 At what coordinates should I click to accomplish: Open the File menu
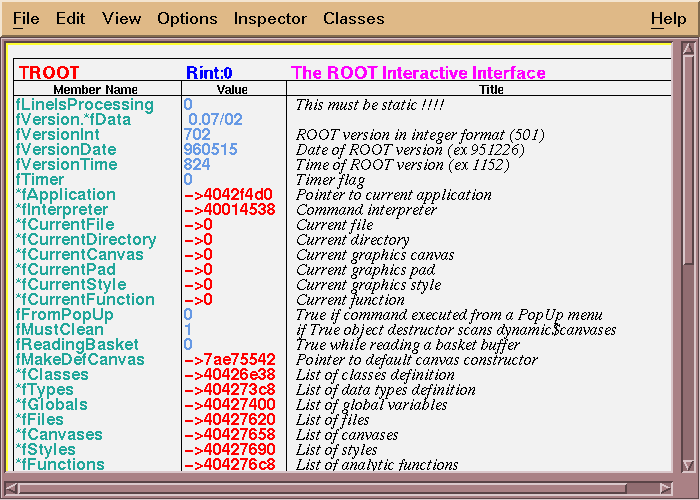click(26, 19)
